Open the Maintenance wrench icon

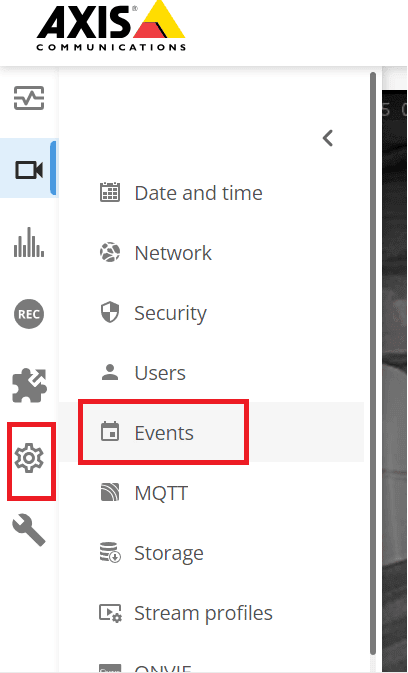29,531
